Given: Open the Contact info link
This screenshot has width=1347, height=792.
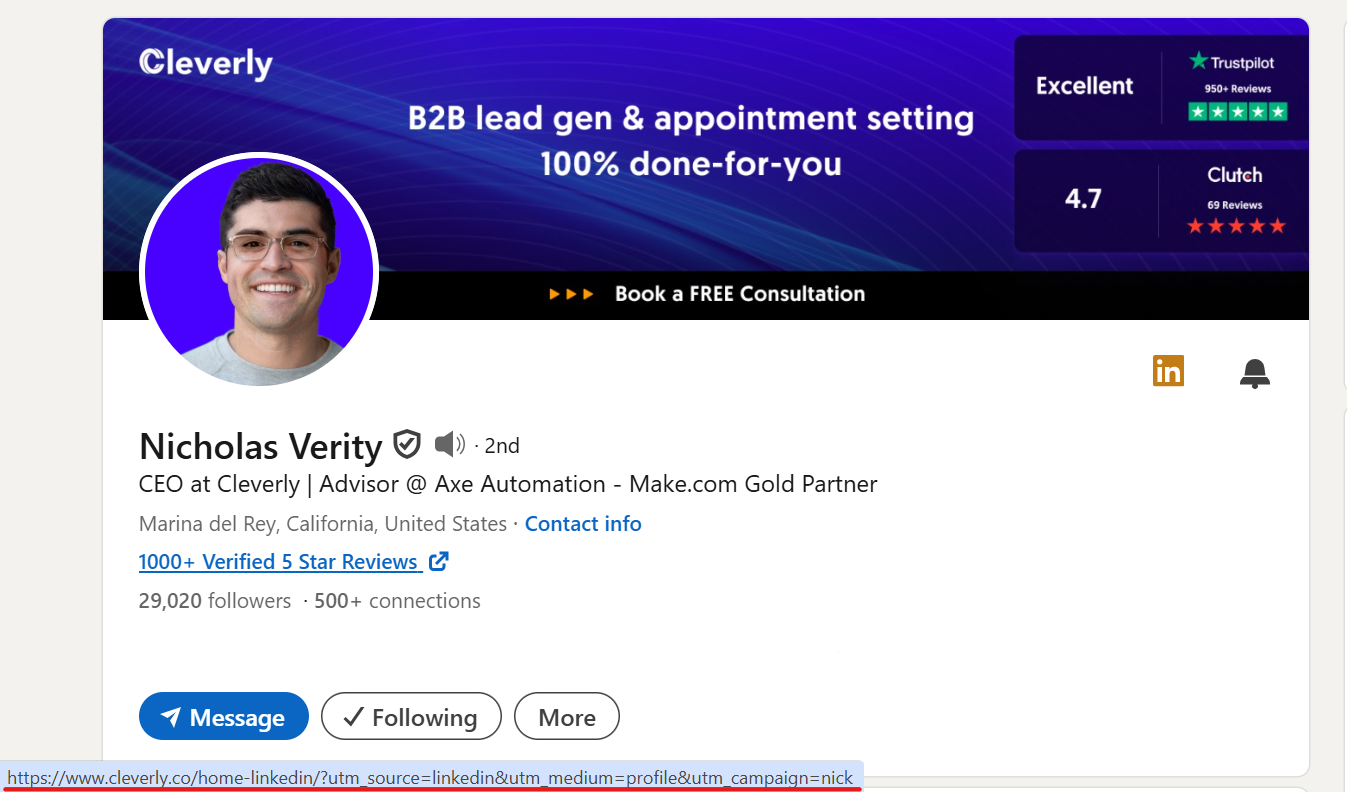Looking at the screenshot, I should tap(583, 524).
